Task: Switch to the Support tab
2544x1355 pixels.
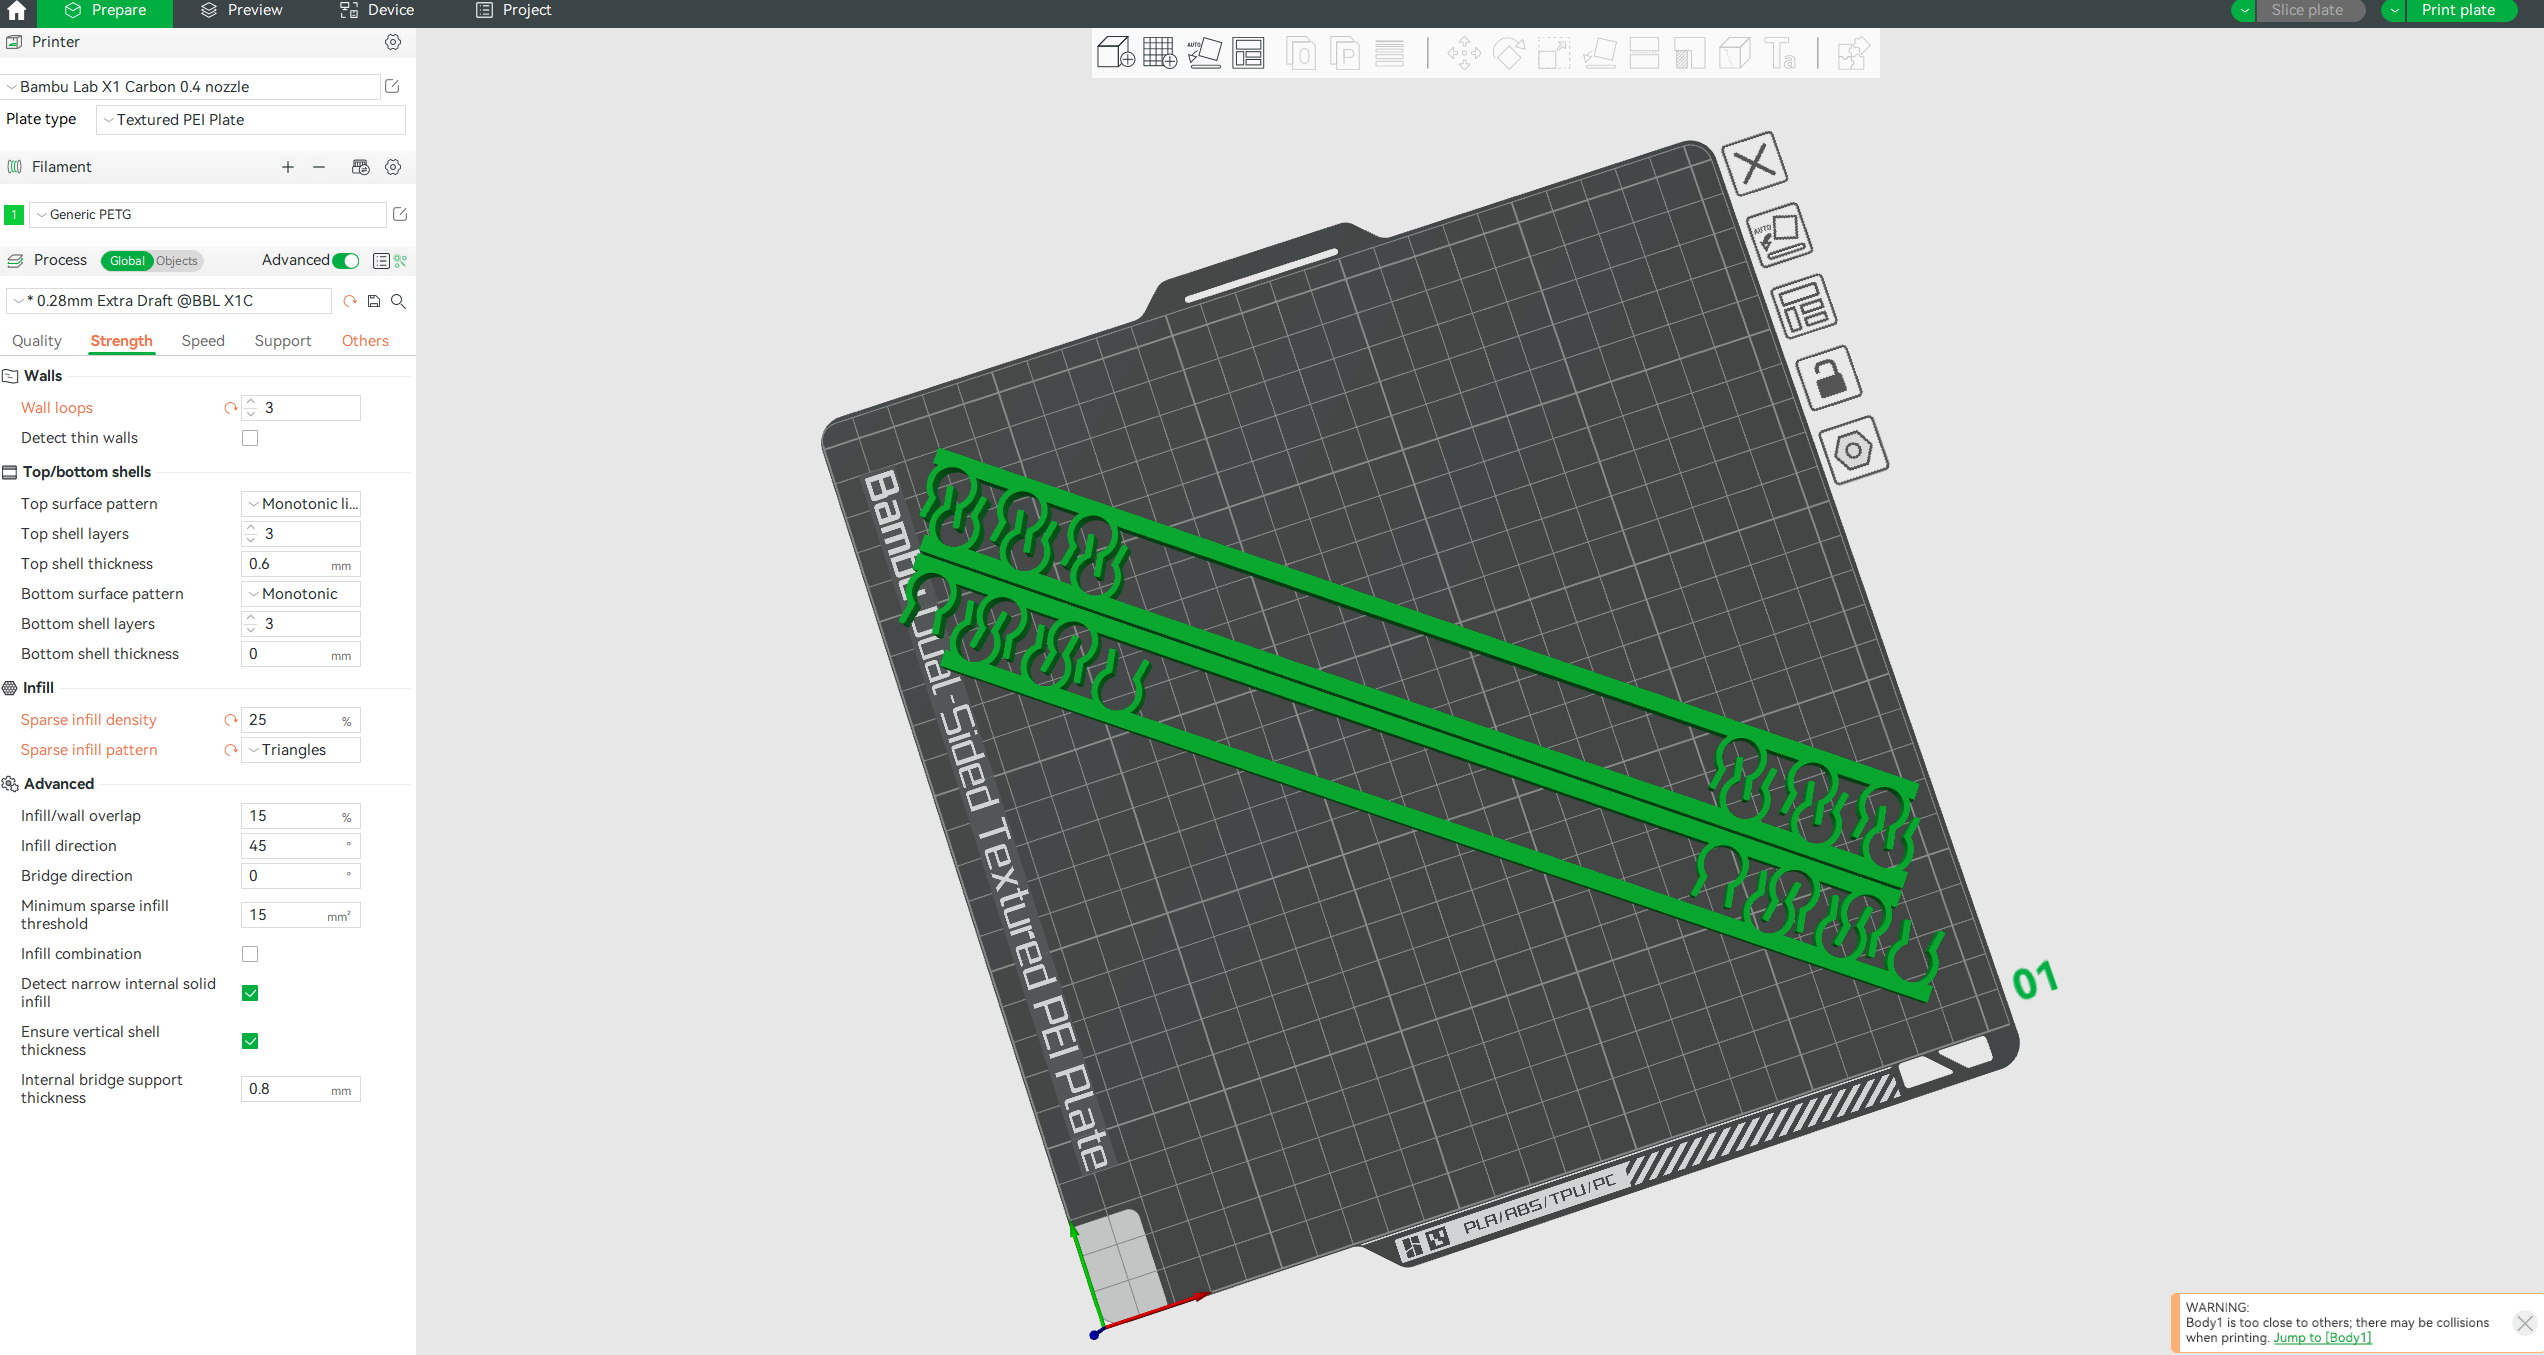Action: pyautogui.click(x=283, y=341)
